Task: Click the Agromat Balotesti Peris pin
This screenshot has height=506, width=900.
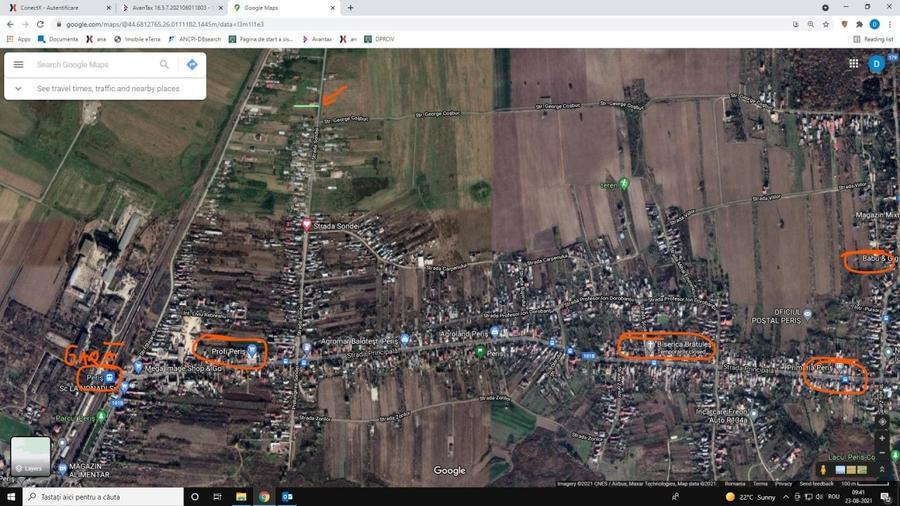Action: (x=405, y=340)
